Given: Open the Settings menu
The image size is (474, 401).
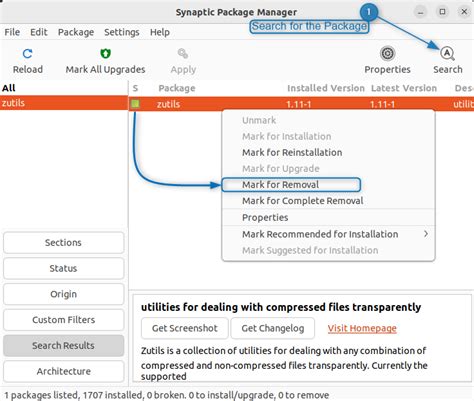Looking at the screenshot, I should (122, 32).
